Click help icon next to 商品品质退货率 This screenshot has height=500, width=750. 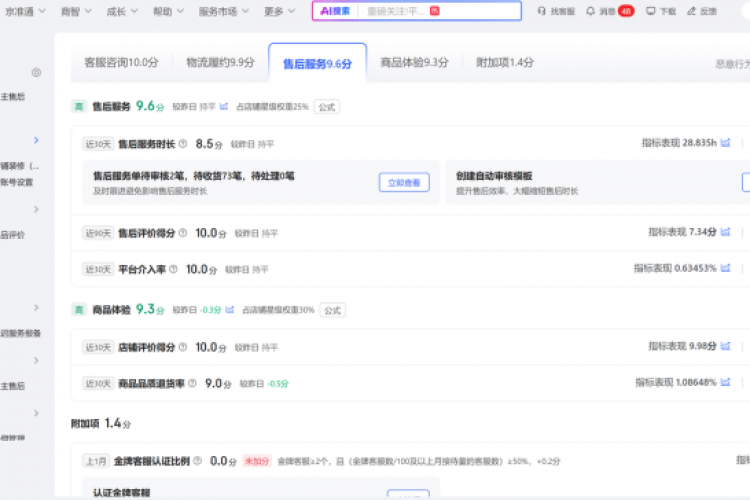click(192, 383)
